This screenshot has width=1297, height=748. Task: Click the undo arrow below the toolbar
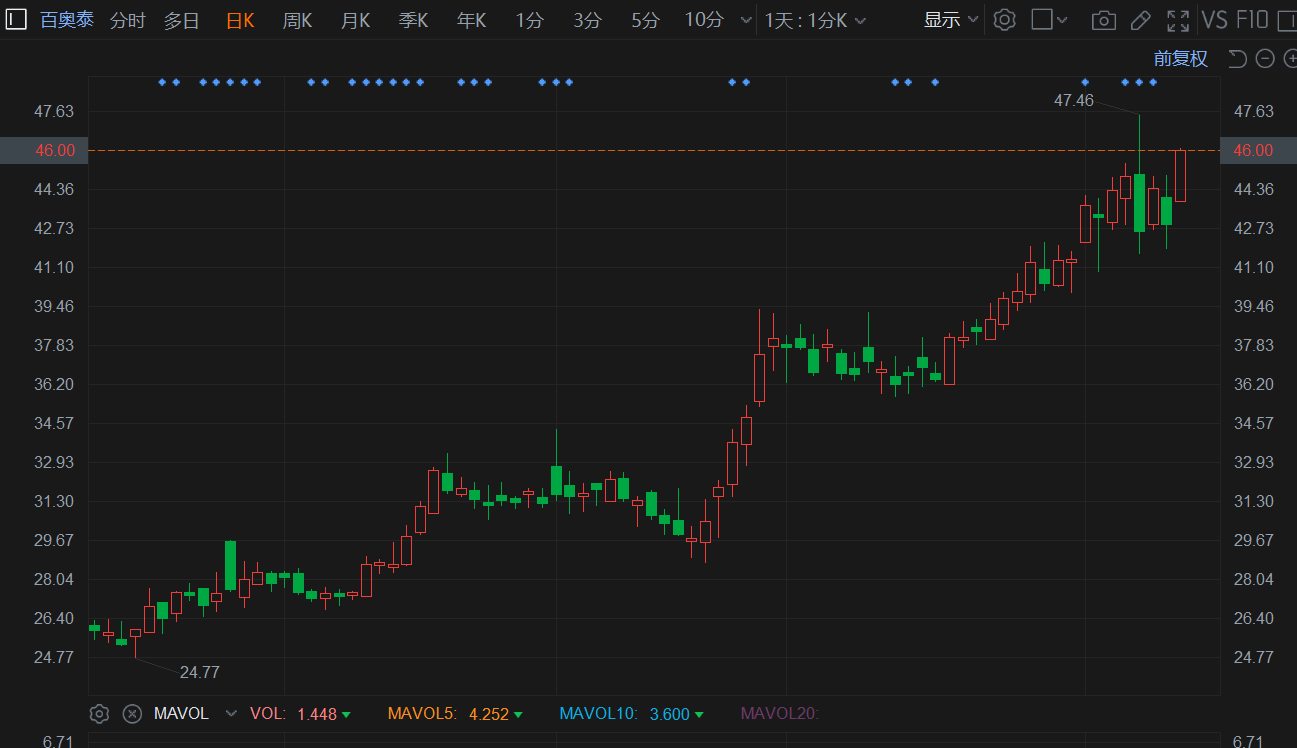(x=1237, y=59)
